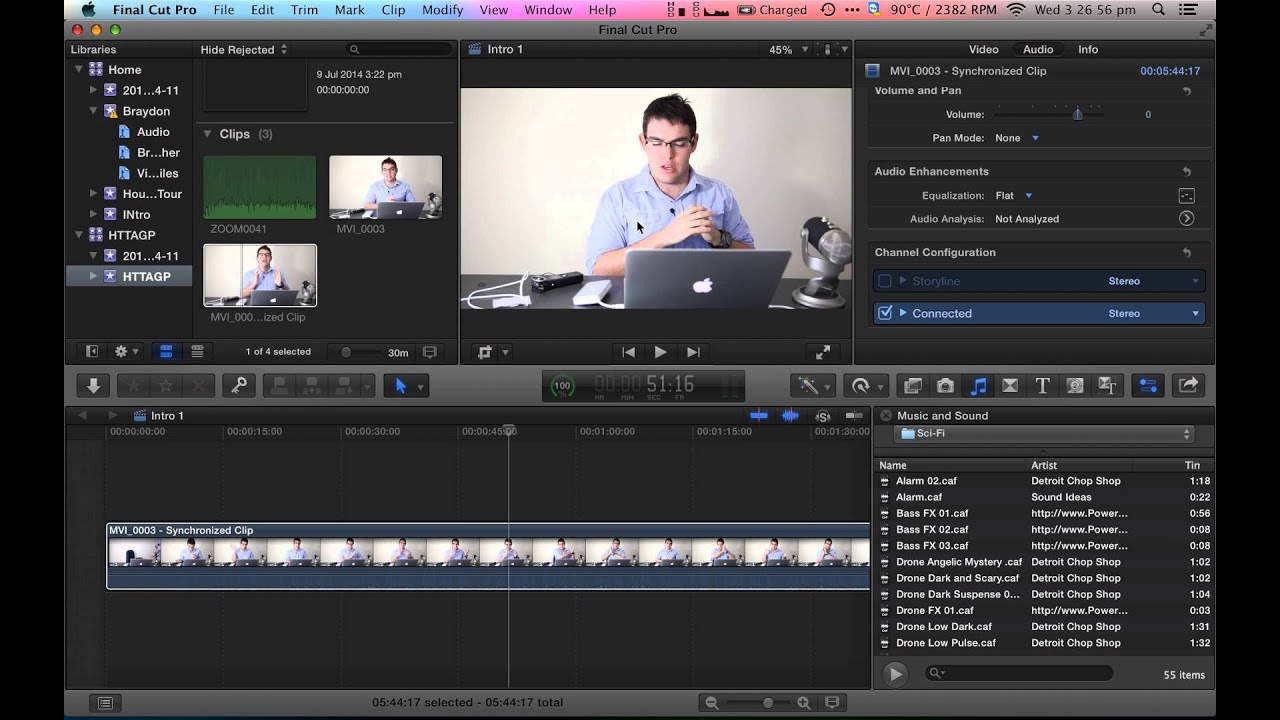The height and width of the screenshot is (720, 1280).
Task: Show the Themes browser
Action: 1107,385
